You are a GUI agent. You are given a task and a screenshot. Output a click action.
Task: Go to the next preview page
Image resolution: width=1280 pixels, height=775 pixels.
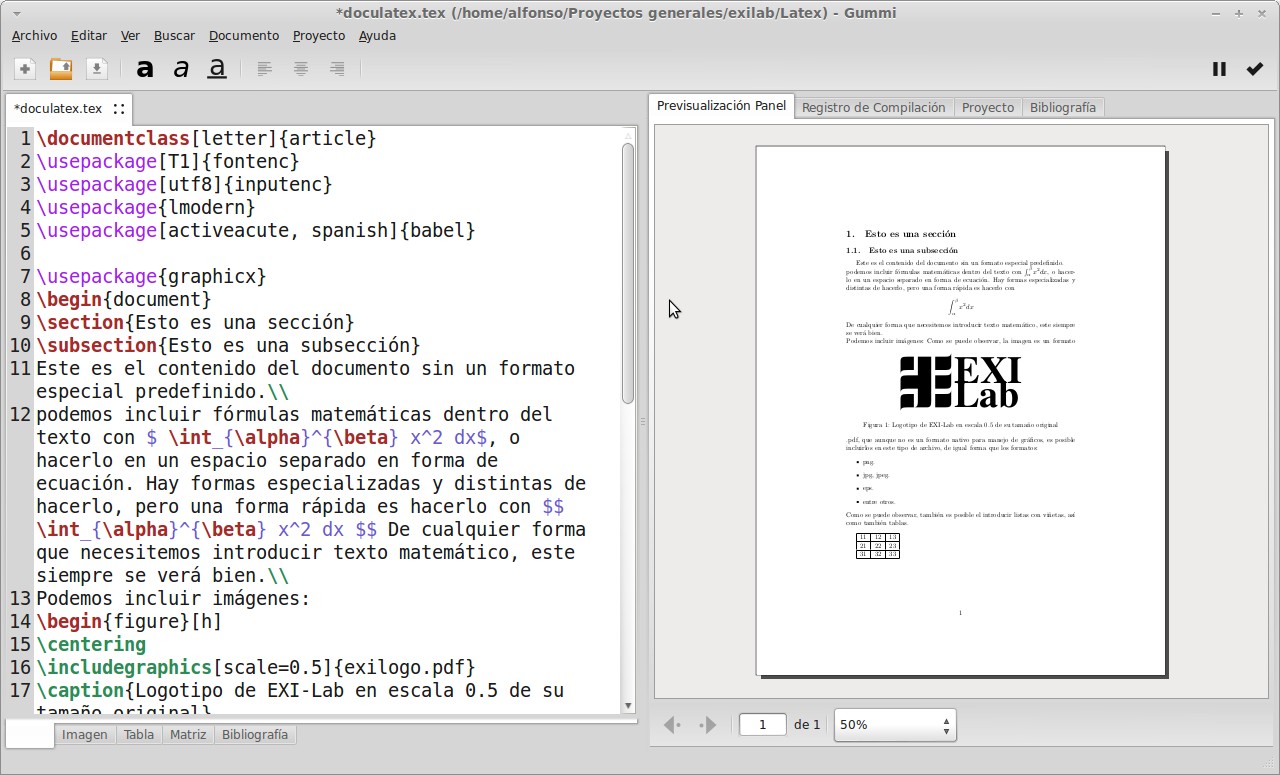point(707,725)
